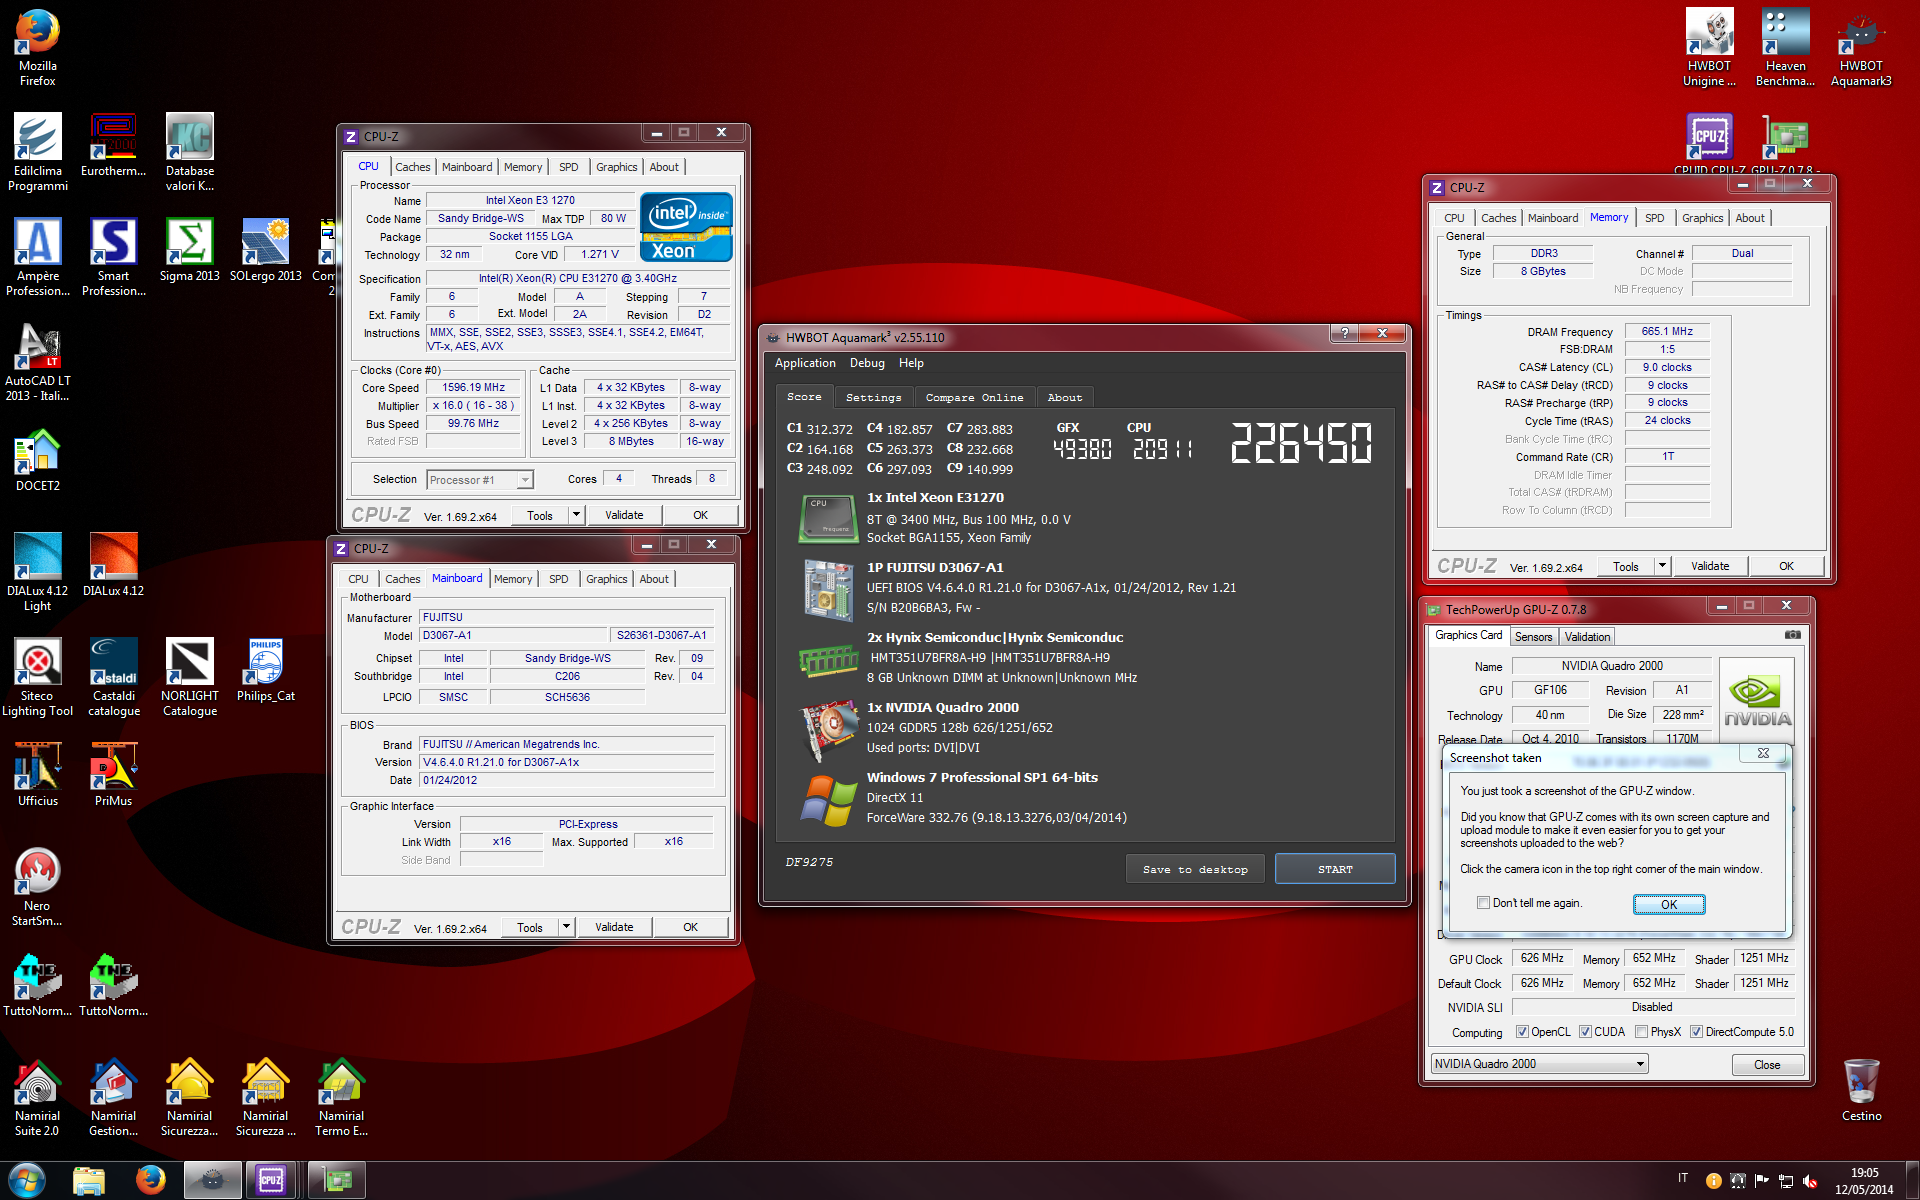Launch Namirial Suite 2.0 shortcut
The image size is (1920, 1200).
37,1097
